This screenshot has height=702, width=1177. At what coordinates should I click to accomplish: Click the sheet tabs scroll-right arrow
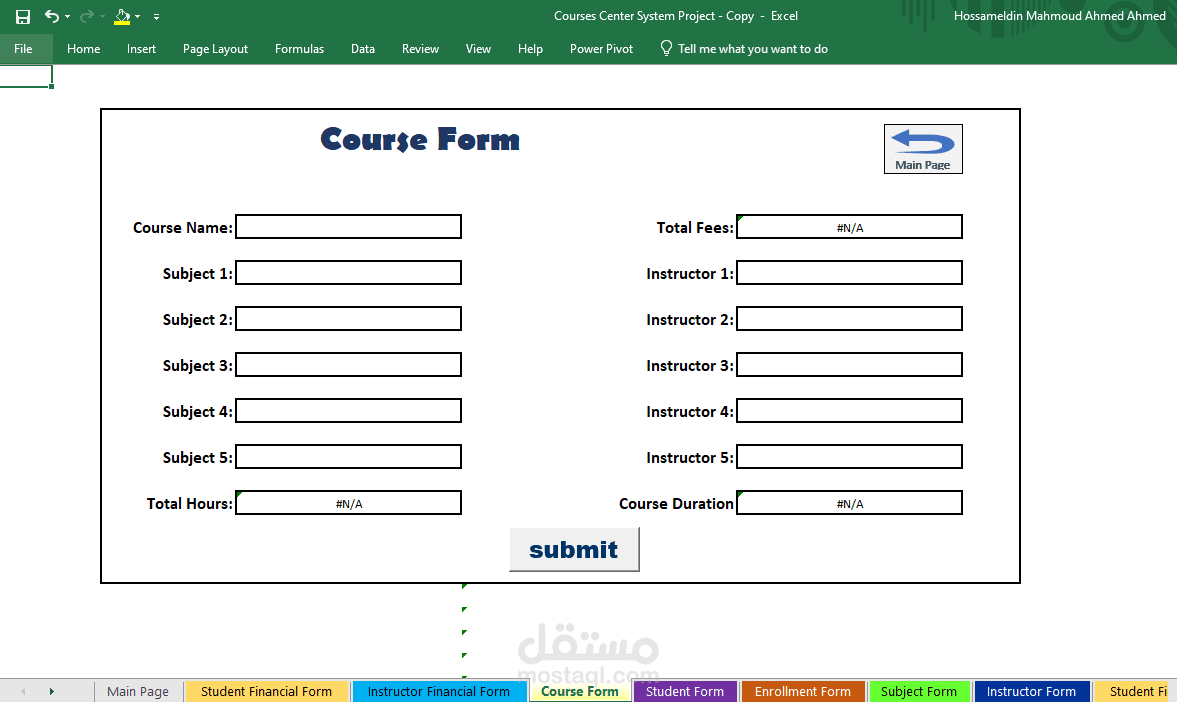point(52,691)
